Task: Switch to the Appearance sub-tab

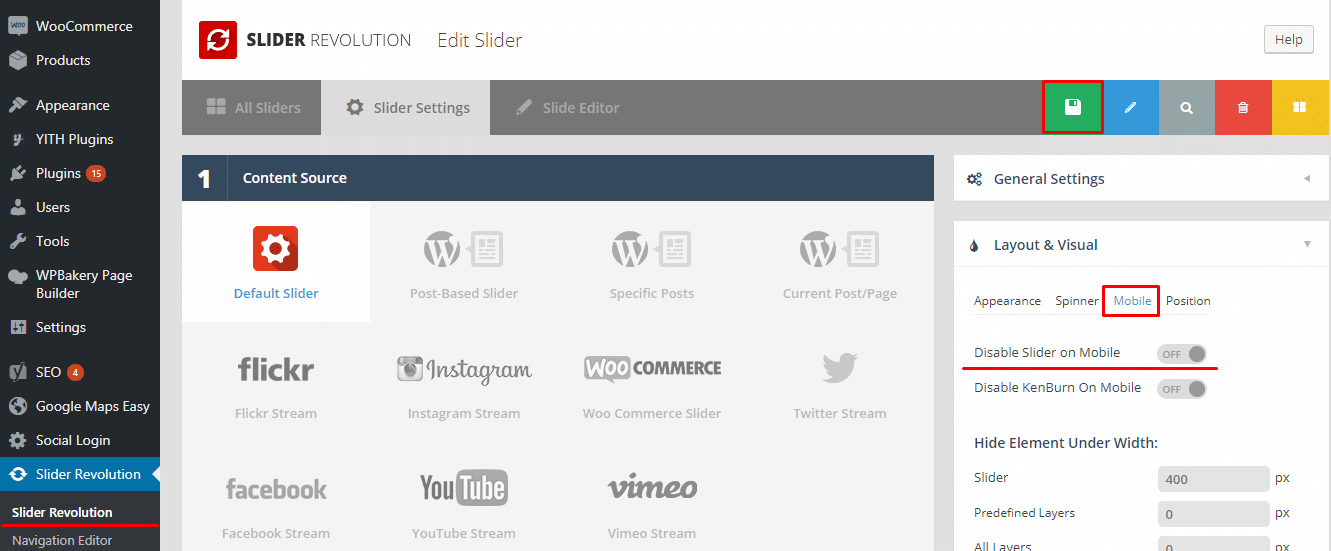Action: click(1007, 301)
